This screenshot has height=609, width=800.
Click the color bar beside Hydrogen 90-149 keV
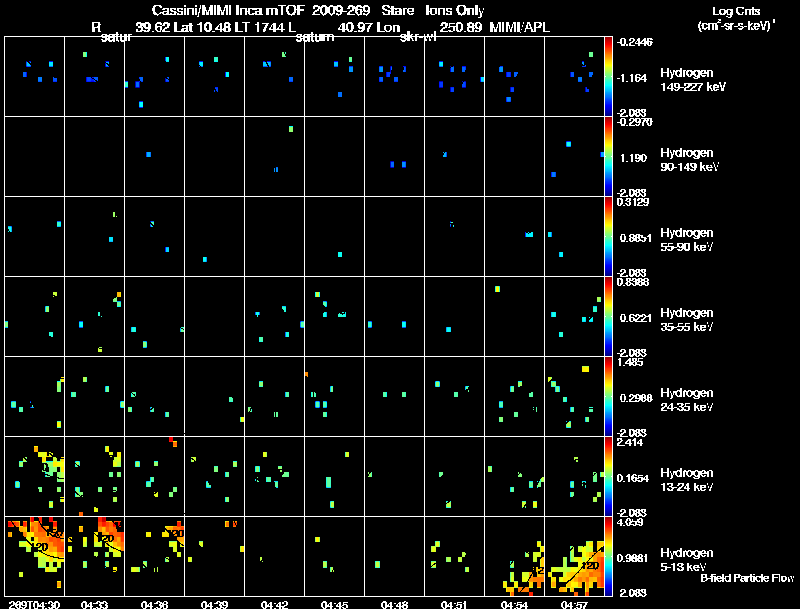608,157
